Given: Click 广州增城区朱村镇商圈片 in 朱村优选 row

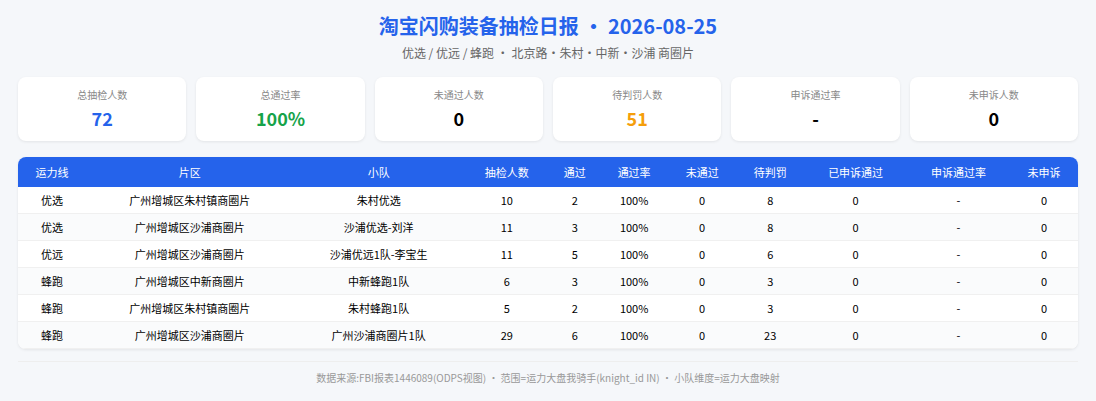Looking at the screenshot, I should click(x=189, y=201).
